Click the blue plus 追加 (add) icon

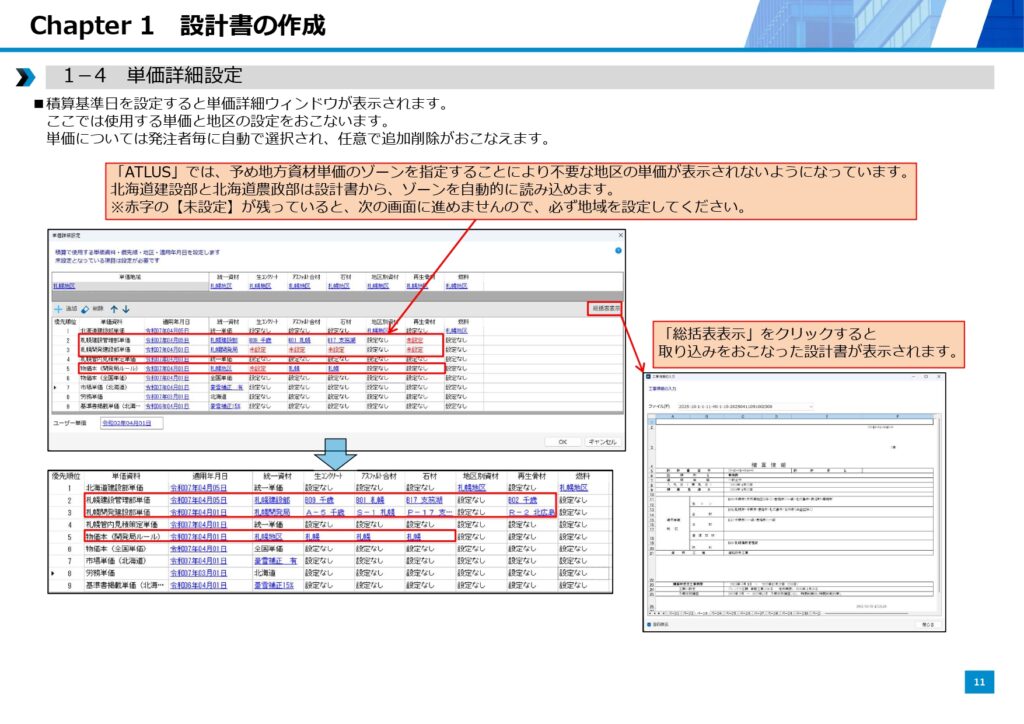coord(58,310)
